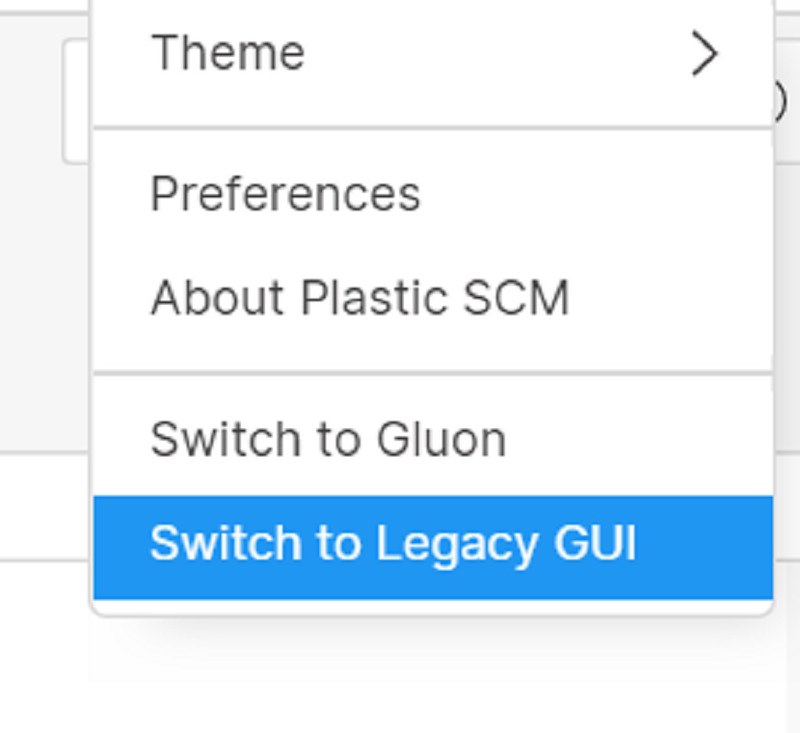
Task: Click the partially hidden box behind the menu
Action: coord(76,100)
